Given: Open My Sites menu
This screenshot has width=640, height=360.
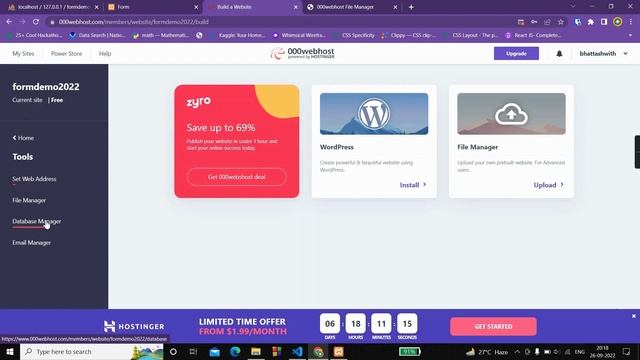Looking at the screenshot, I should click(x=23, y=53).
